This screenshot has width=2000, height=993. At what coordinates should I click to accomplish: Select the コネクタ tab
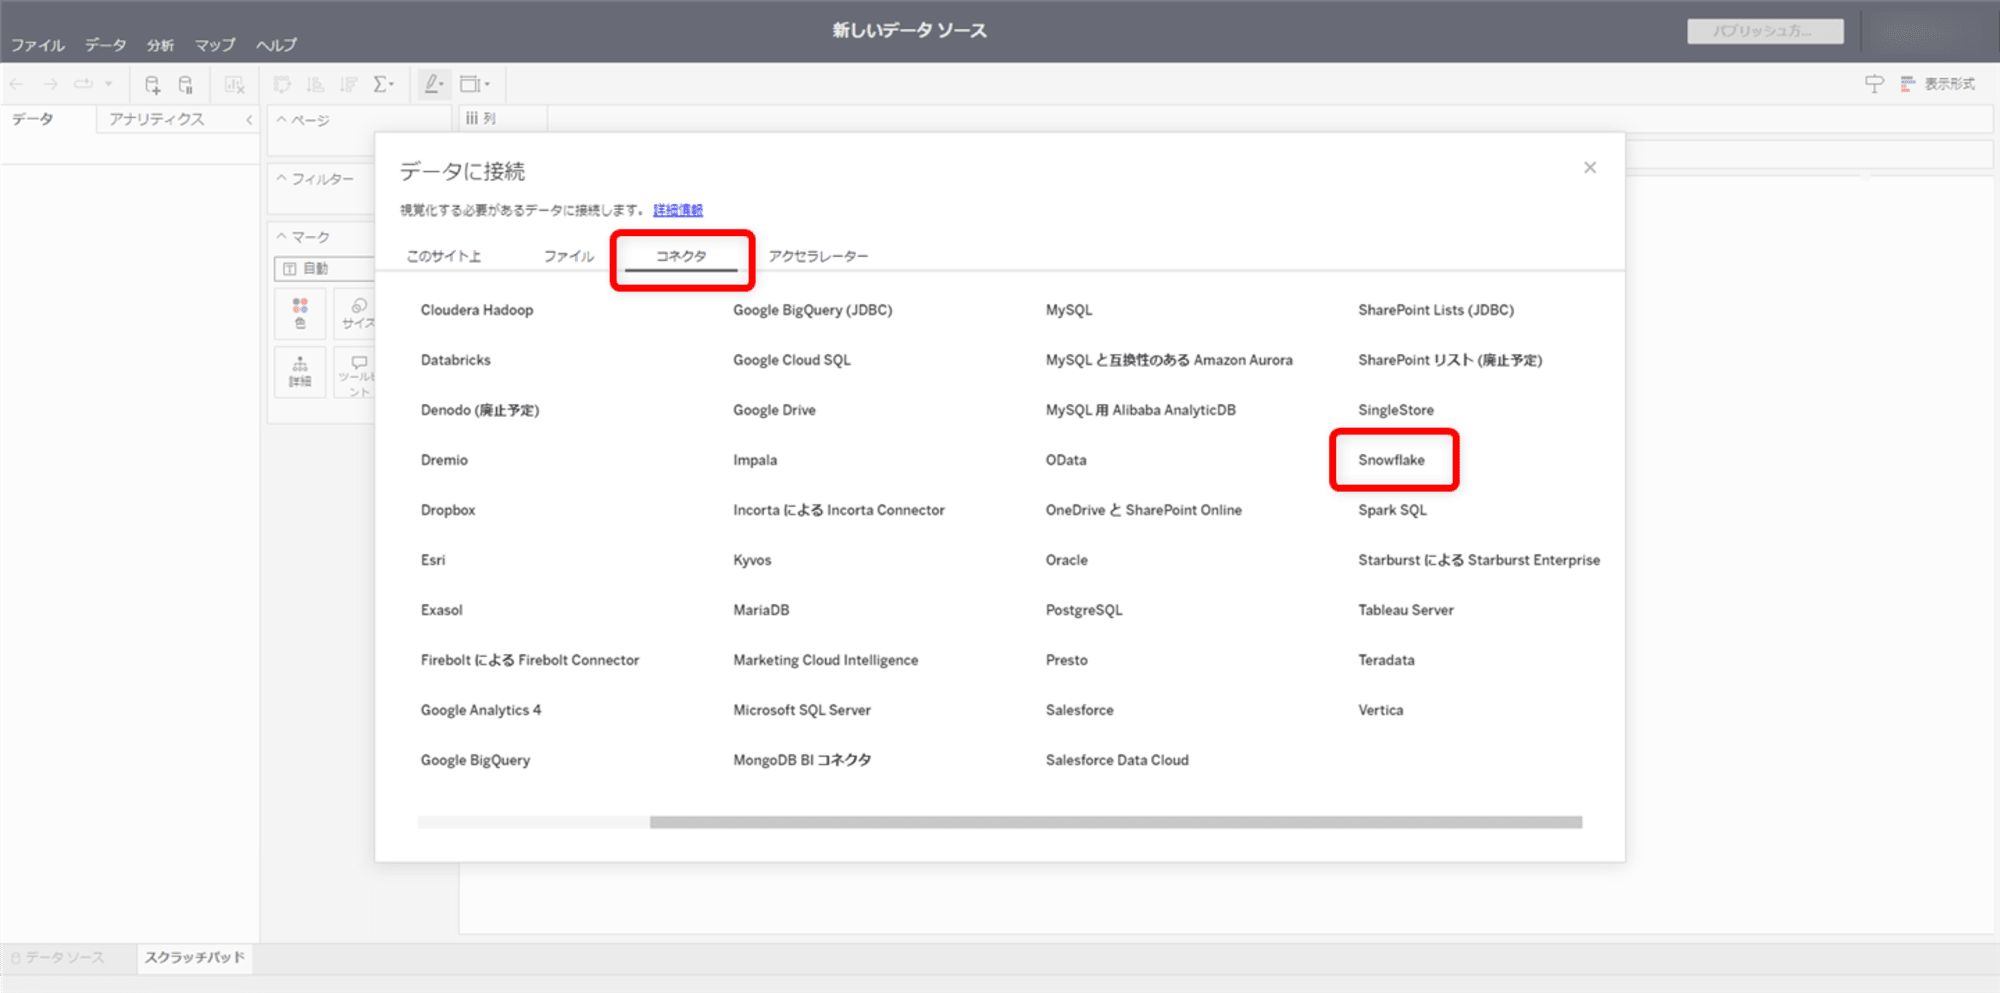click(681, 256)
